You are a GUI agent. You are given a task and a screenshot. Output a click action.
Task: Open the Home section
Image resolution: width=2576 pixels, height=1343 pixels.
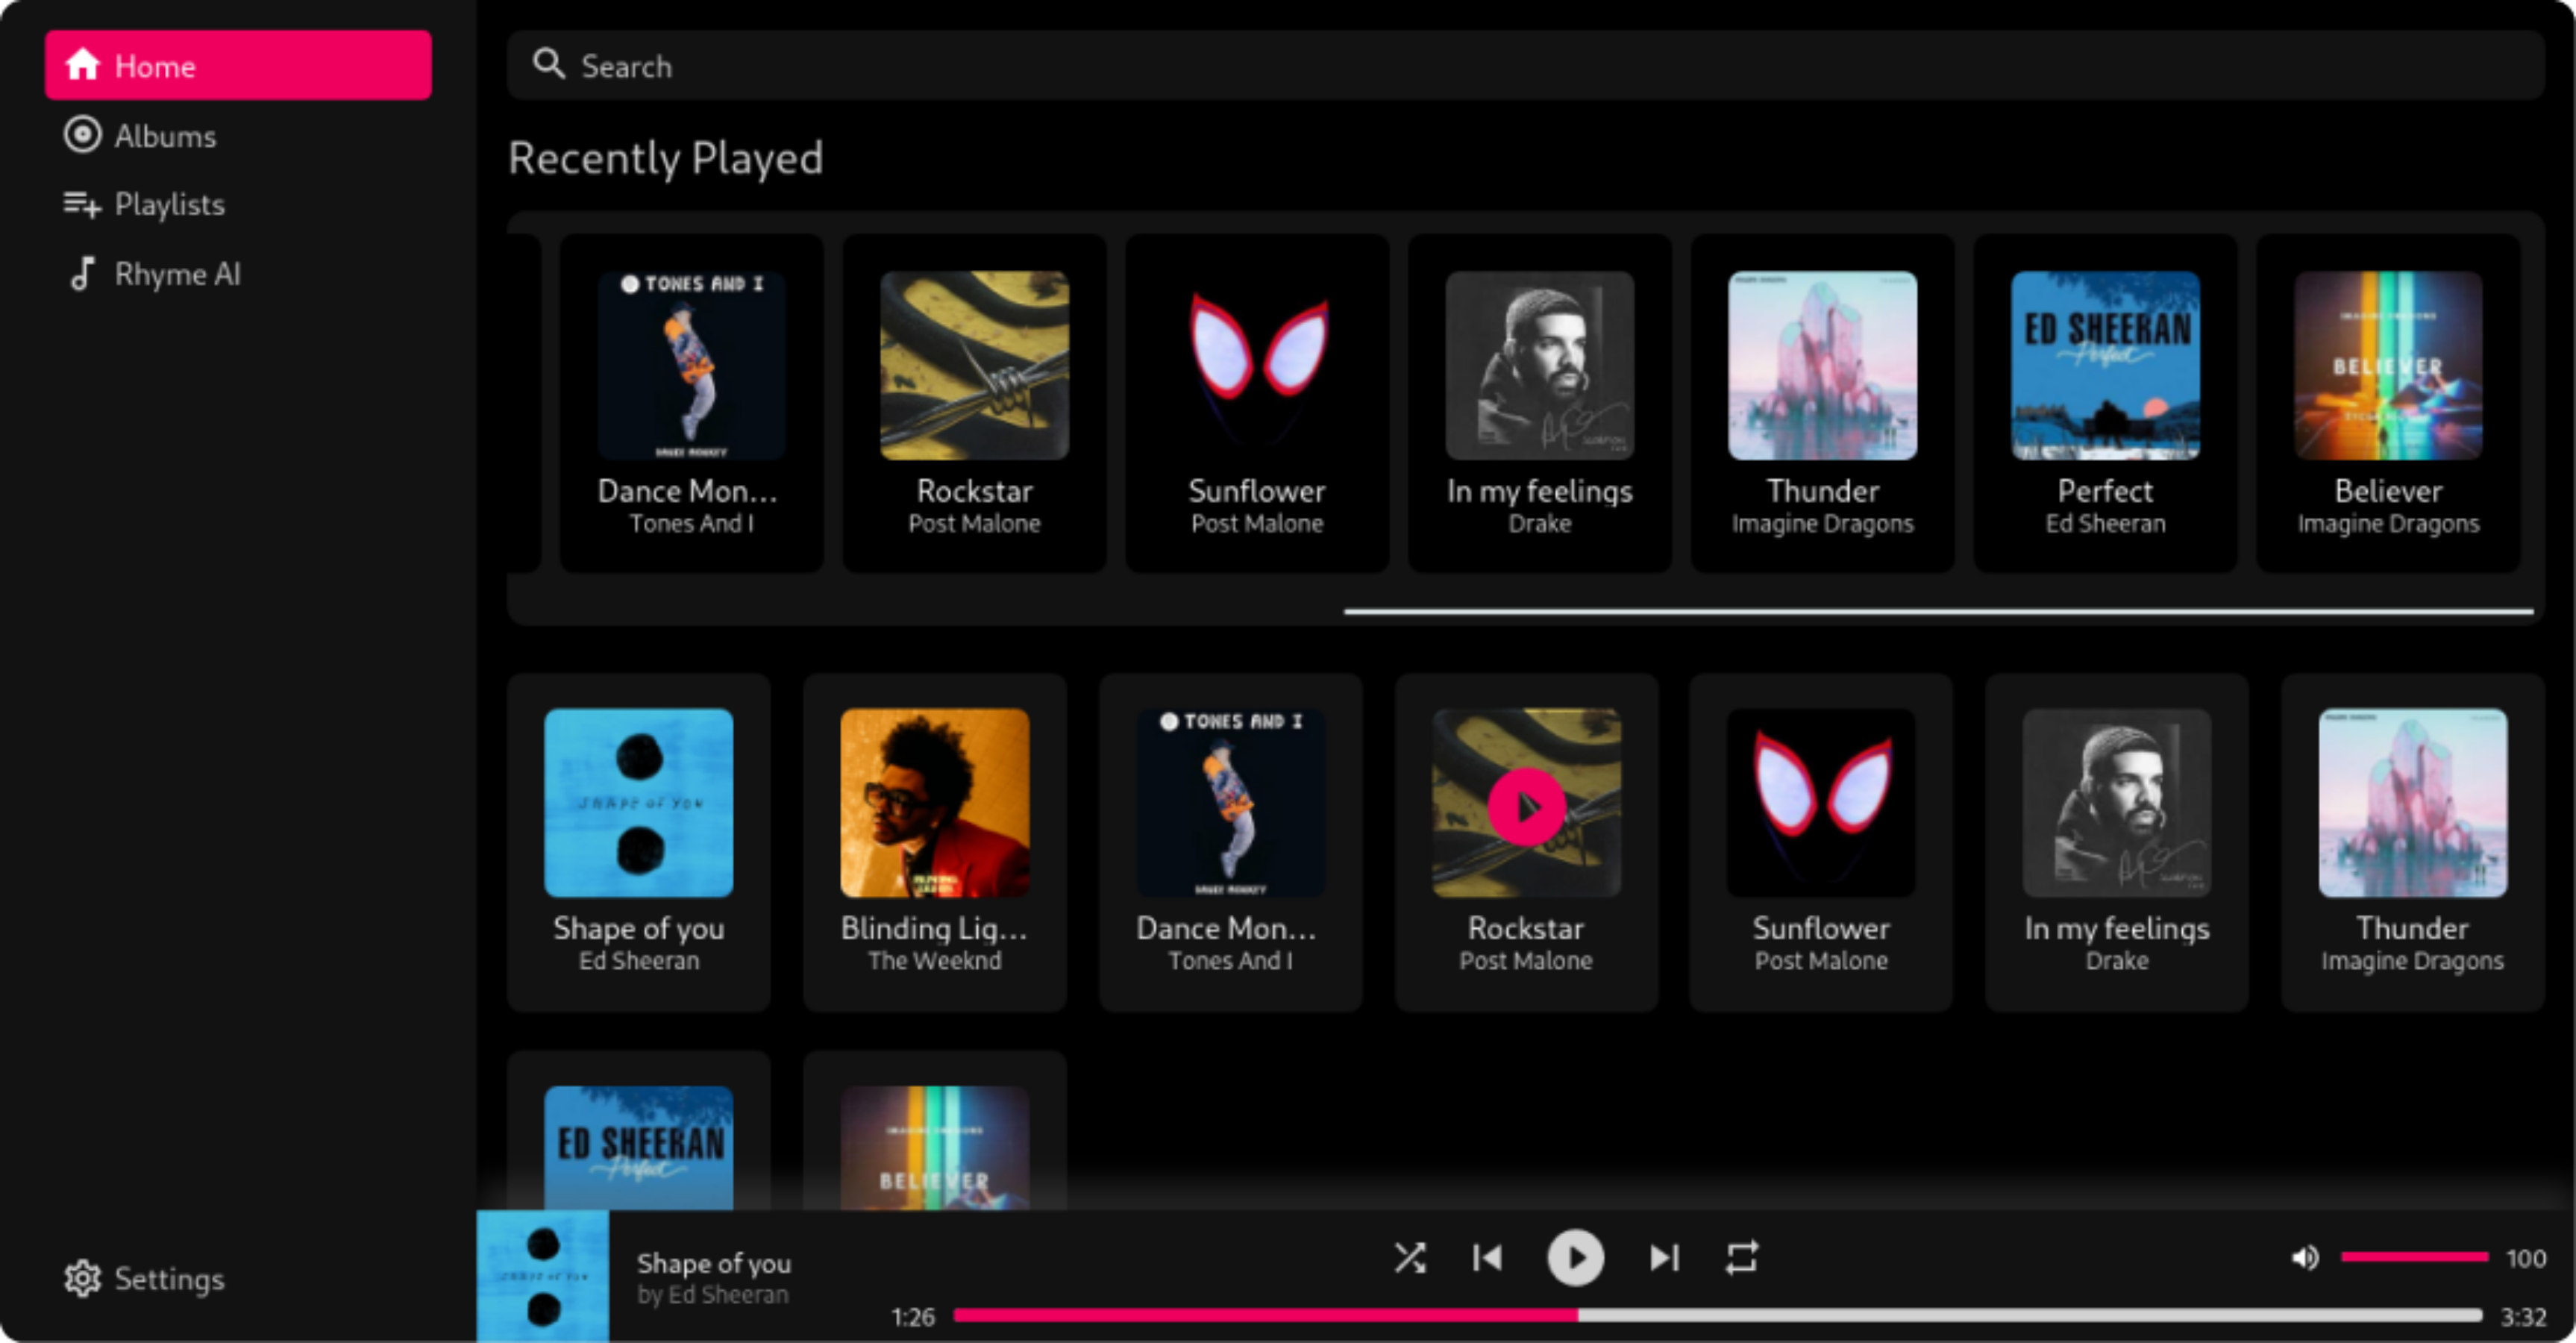238,66
